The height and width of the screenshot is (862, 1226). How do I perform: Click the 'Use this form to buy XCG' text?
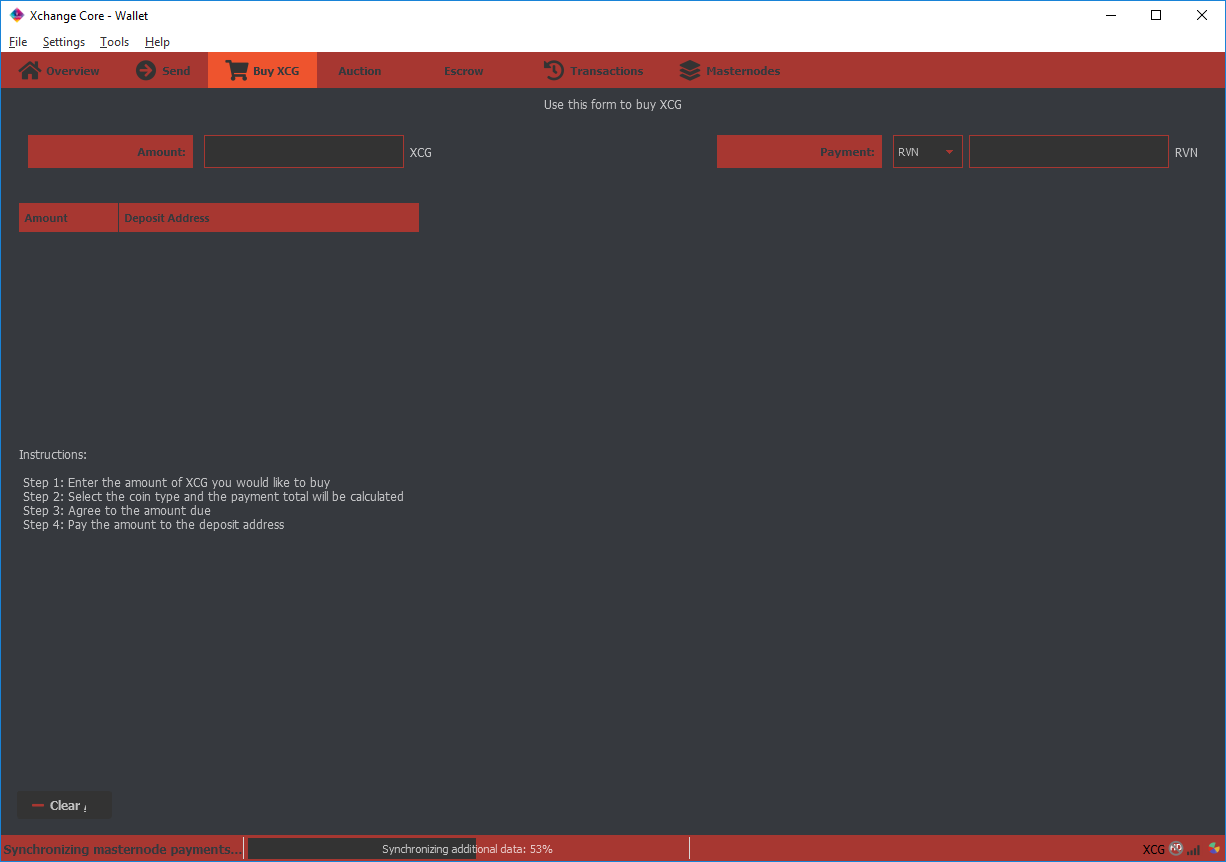coord(613,104)
